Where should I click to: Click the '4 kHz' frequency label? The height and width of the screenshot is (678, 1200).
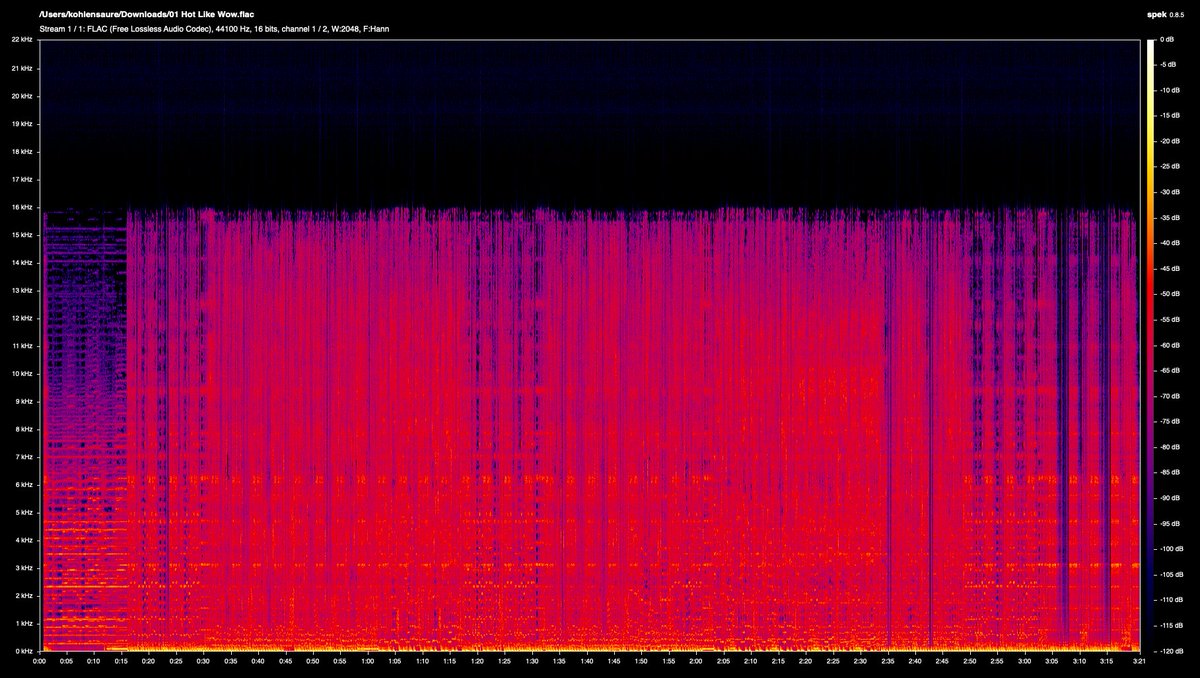pyautogui.click(x=24, y=540)
